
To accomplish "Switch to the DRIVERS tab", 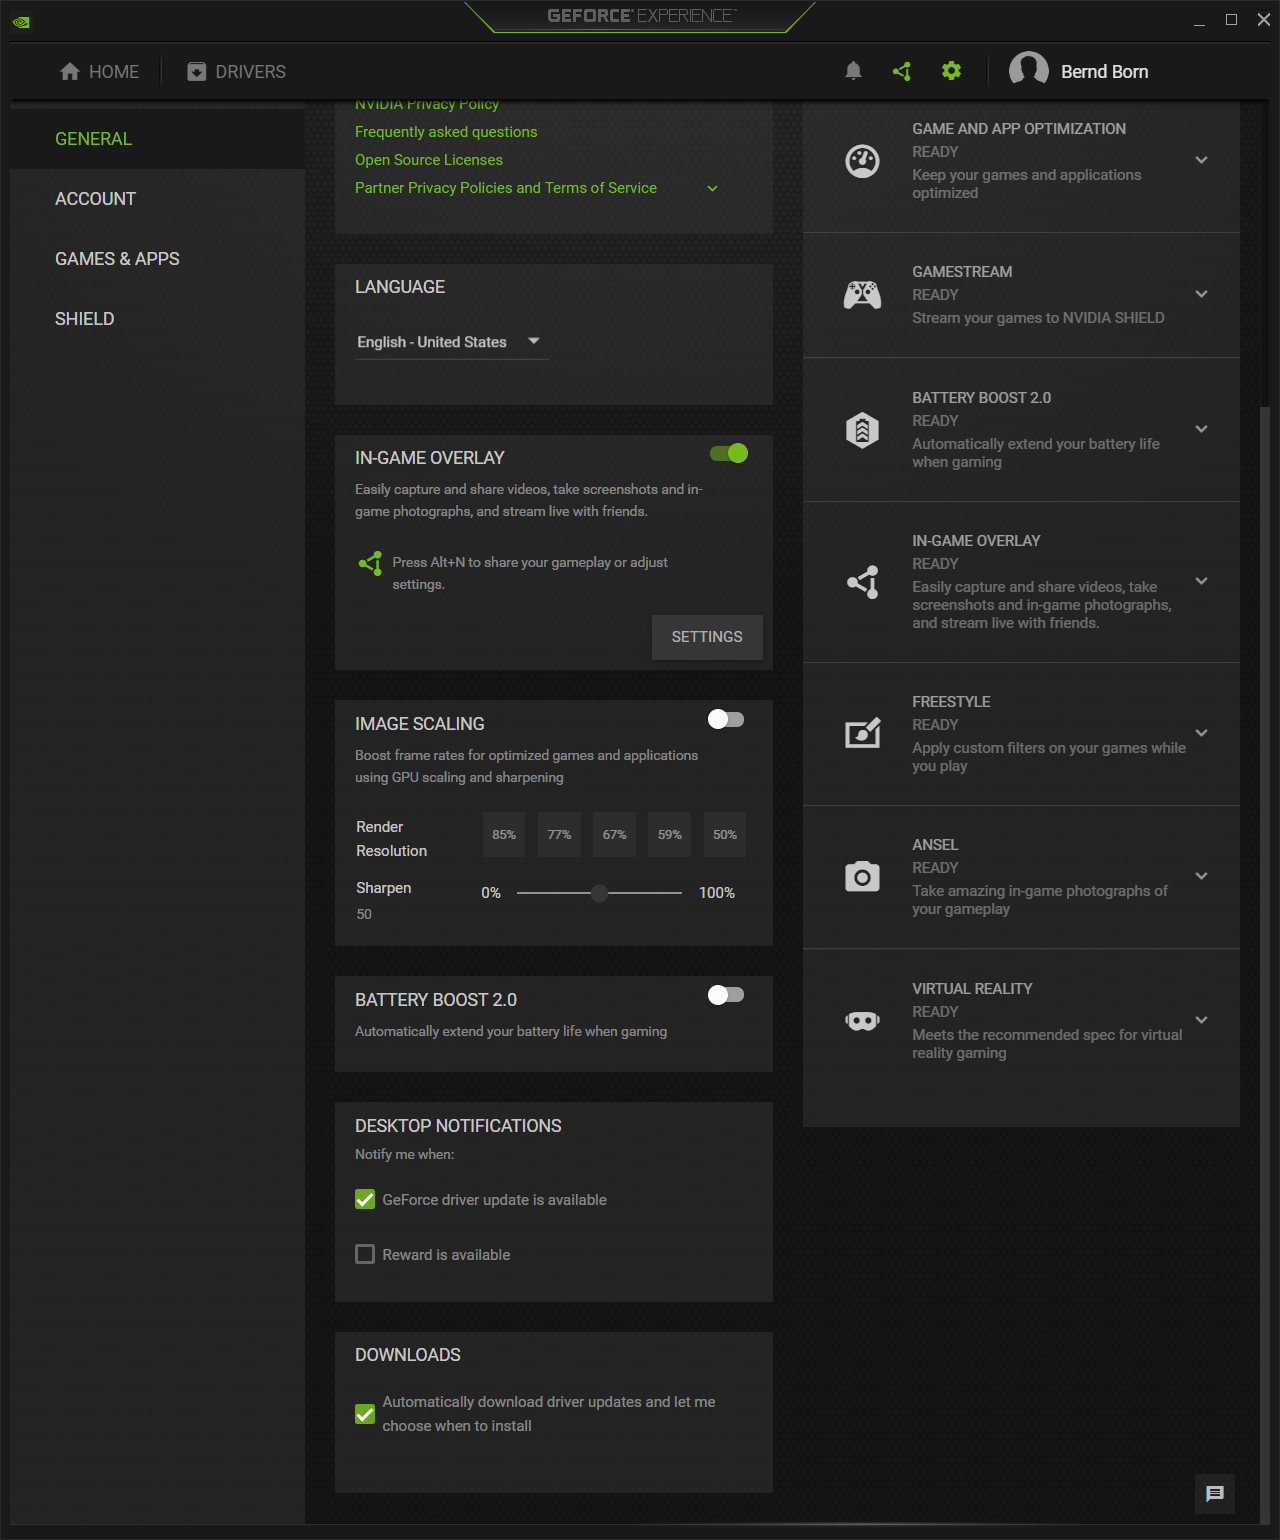I will (237, 71).
